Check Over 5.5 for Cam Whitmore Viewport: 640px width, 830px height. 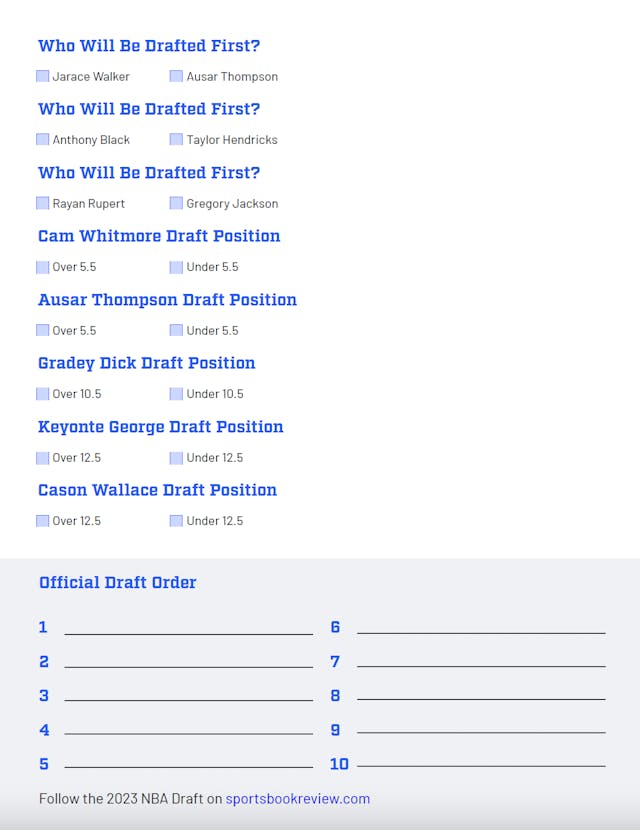pyautogui.click(x=43, y=267)
